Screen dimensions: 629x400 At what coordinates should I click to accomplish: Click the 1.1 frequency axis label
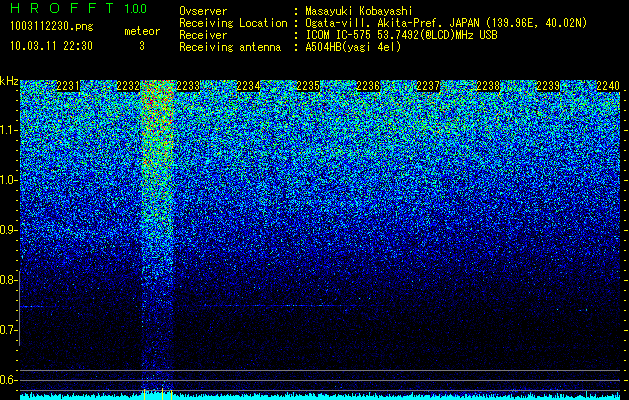click(x=9, y=130)
